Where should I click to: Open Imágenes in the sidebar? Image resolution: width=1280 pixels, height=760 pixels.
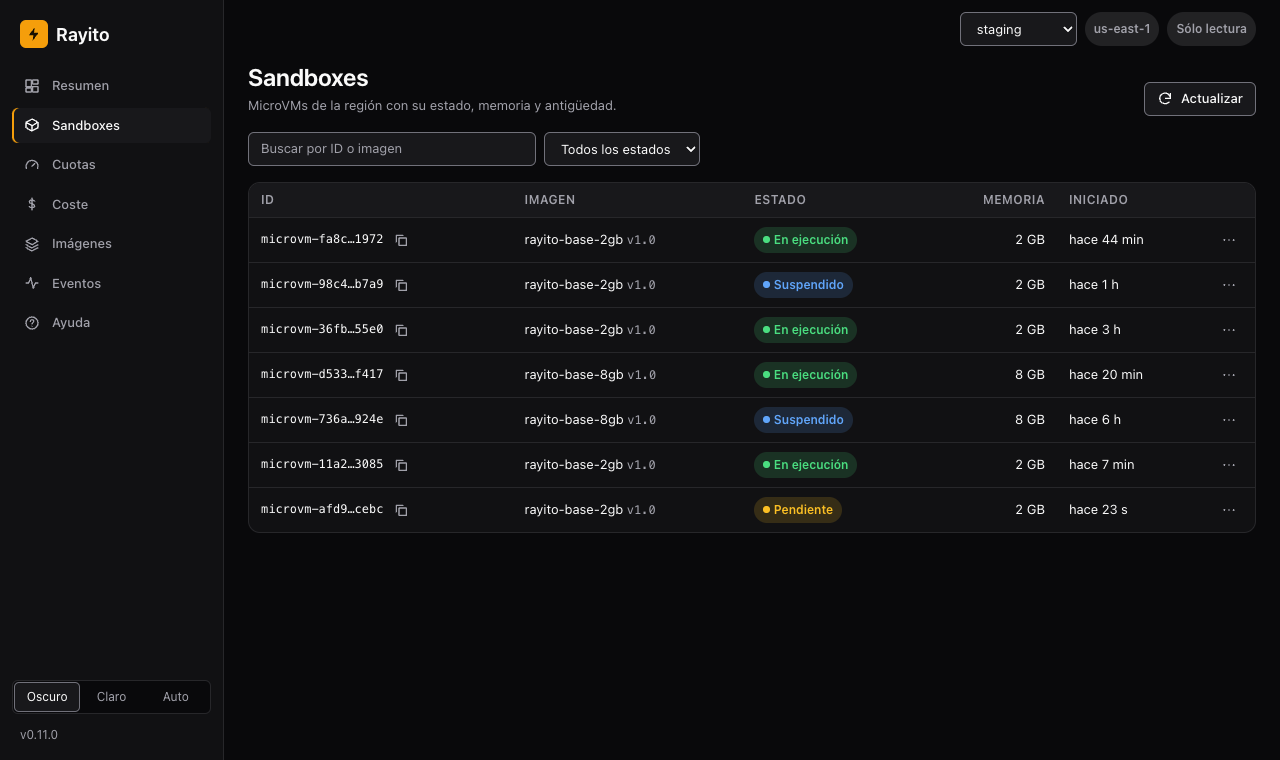pyautogui.click(x=112, y=244)
